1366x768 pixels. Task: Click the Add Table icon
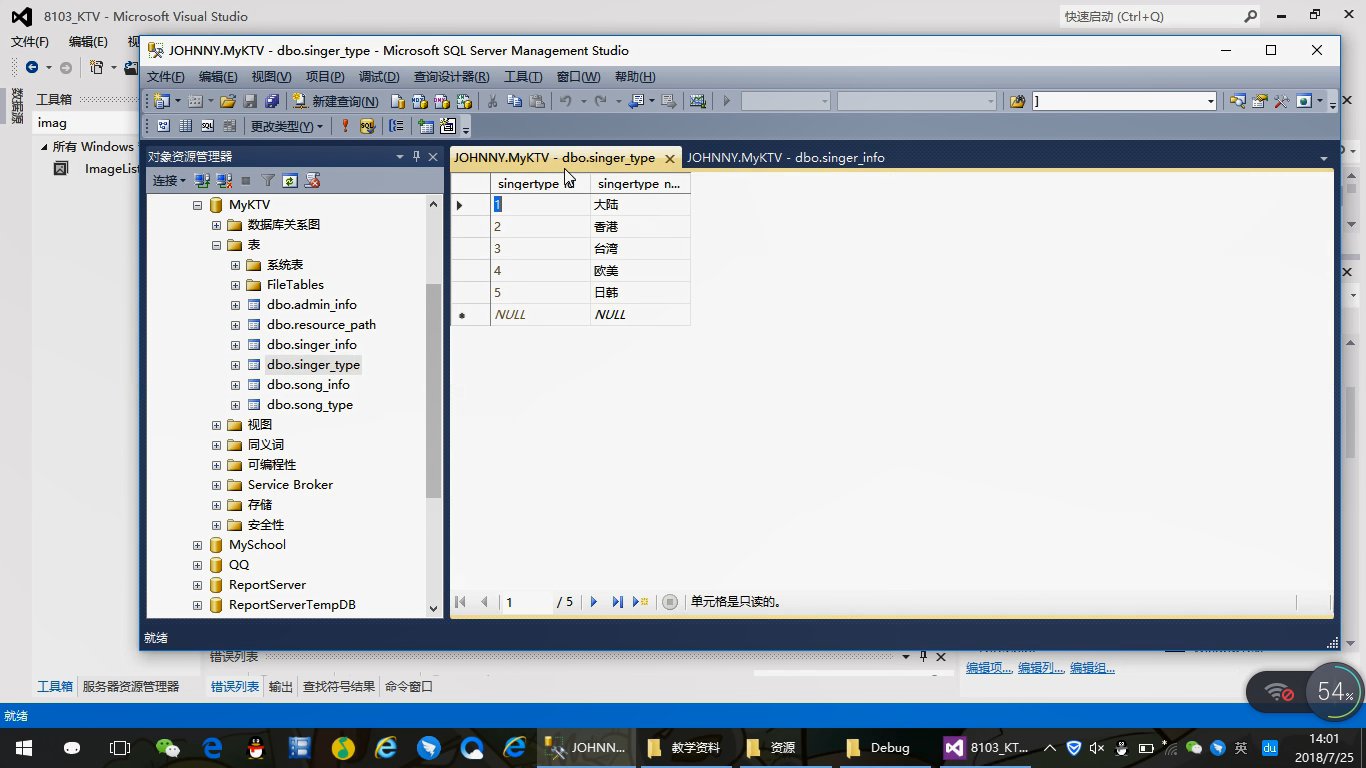click(426, 126)
